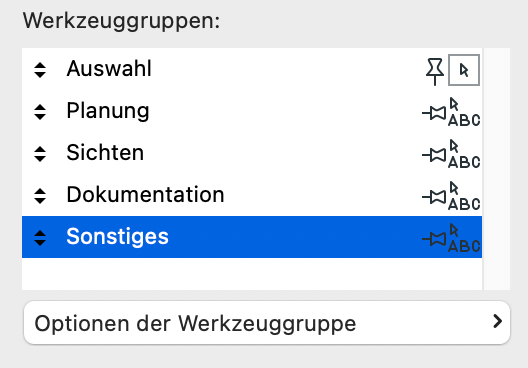Toggle the pin icon in Sichten row
This screenshot has width=528, height=368.
(x=434, y=155)
